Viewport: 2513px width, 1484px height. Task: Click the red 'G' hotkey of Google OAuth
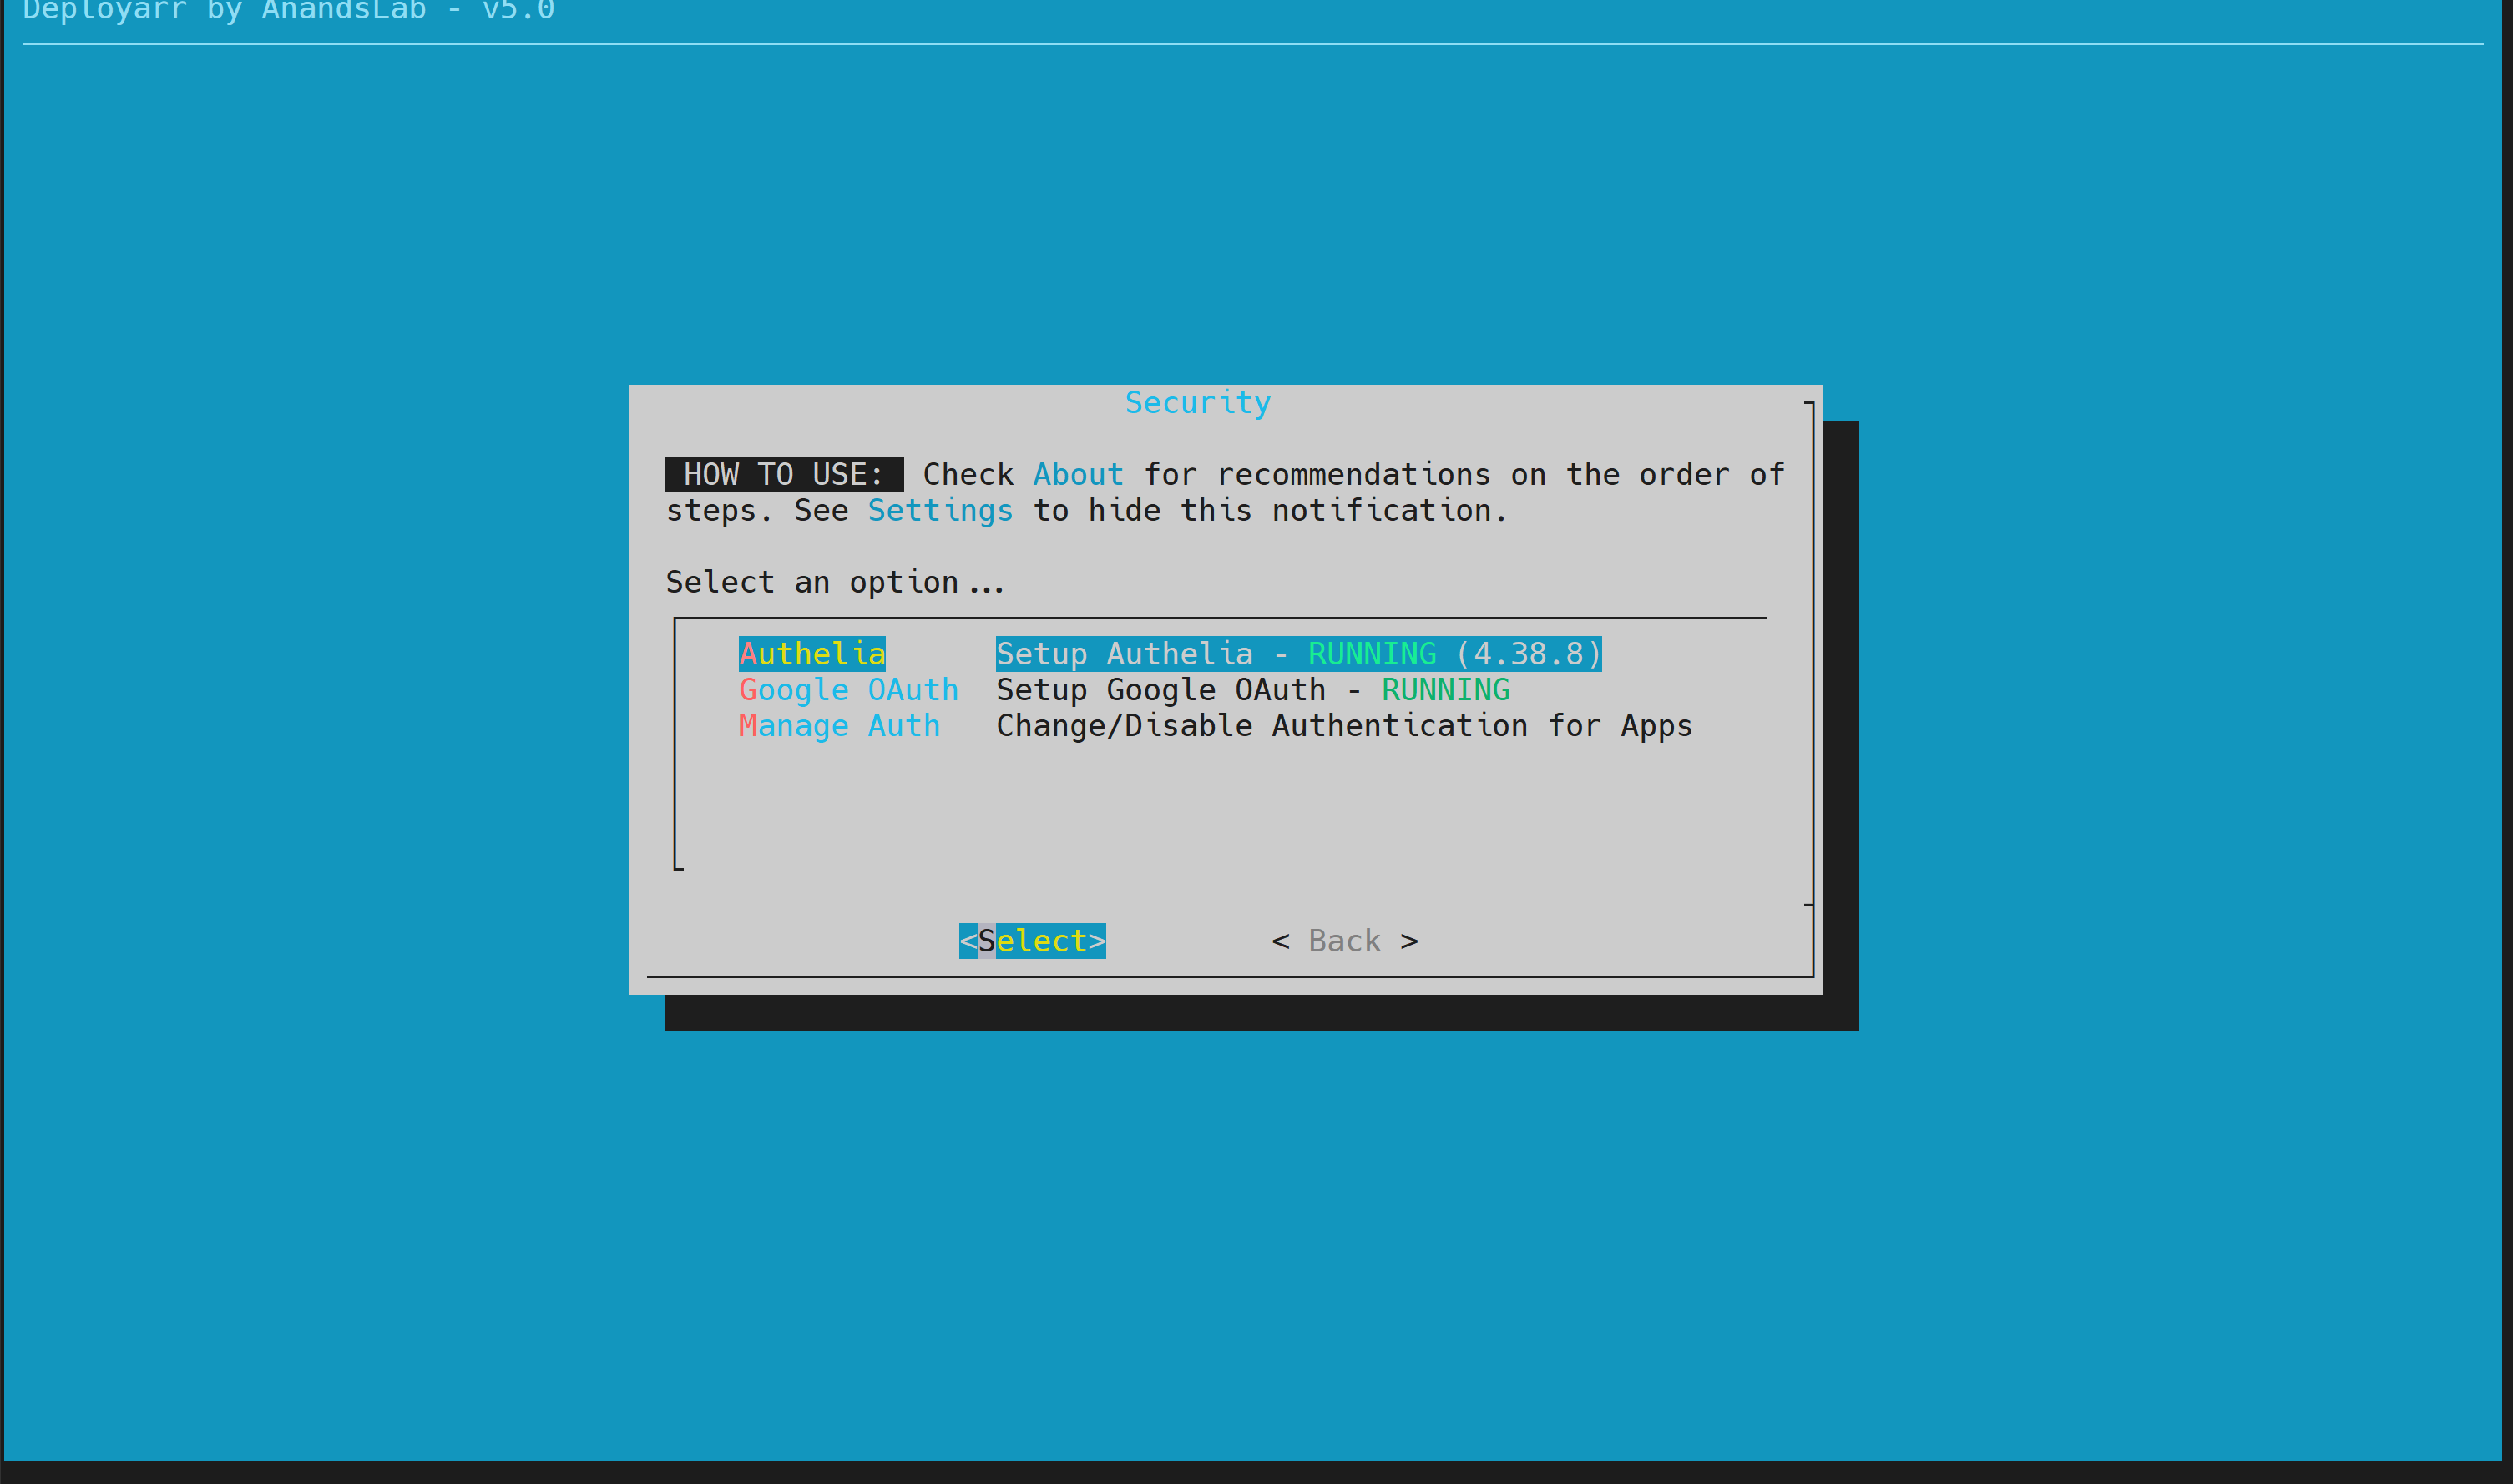(748, 690)
